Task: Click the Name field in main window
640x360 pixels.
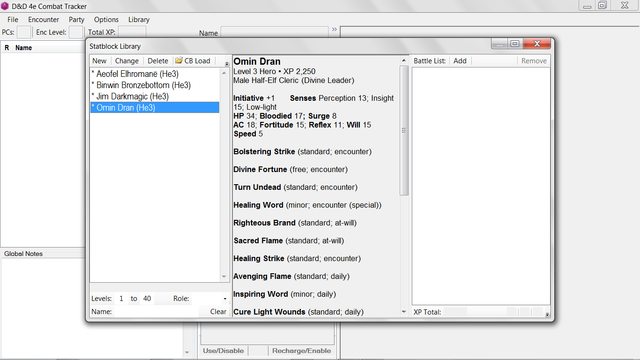Action: (x=274, y=32)
